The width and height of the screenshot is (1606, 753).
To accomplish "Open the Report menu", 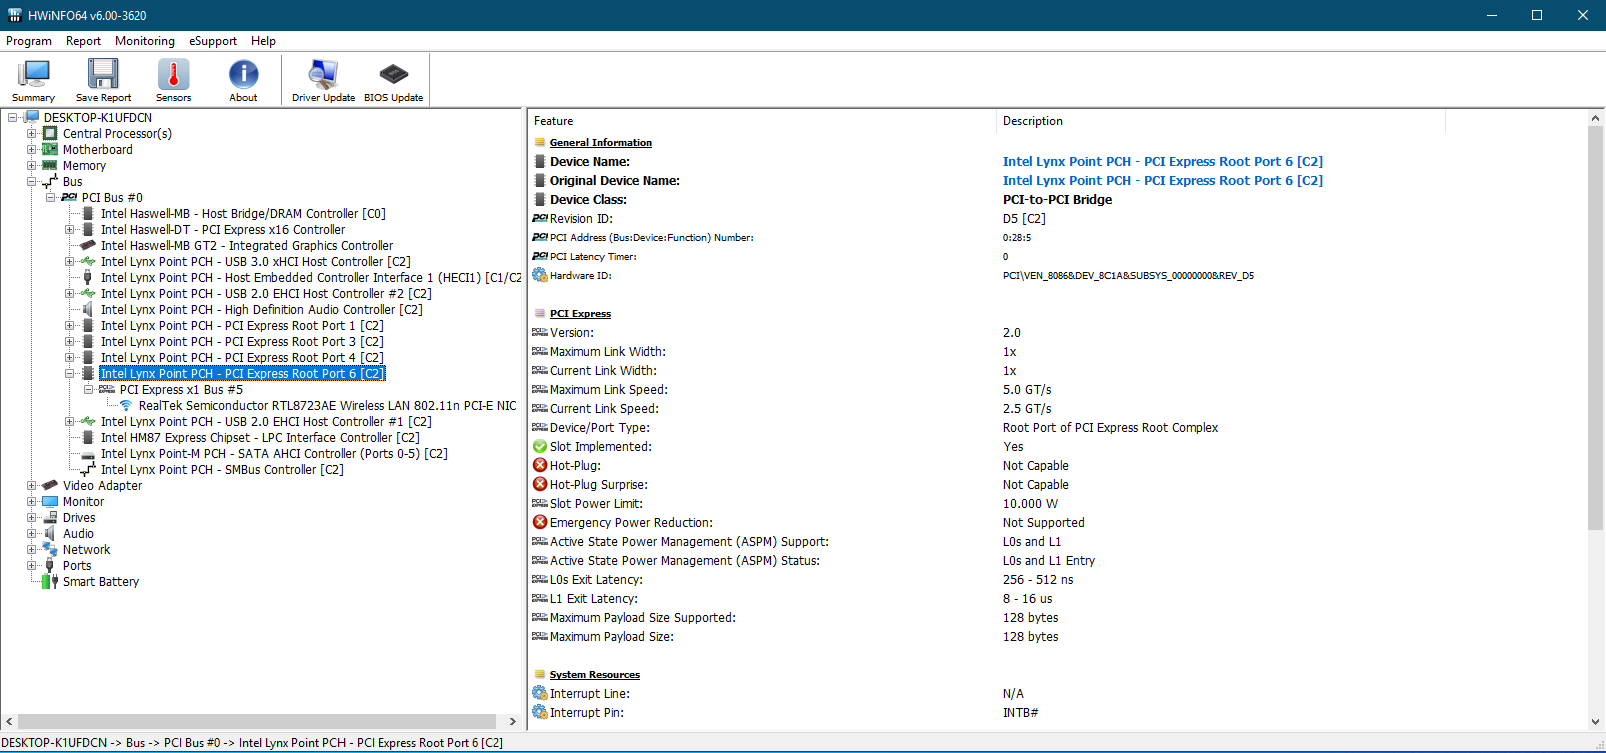I will point(83,41).
